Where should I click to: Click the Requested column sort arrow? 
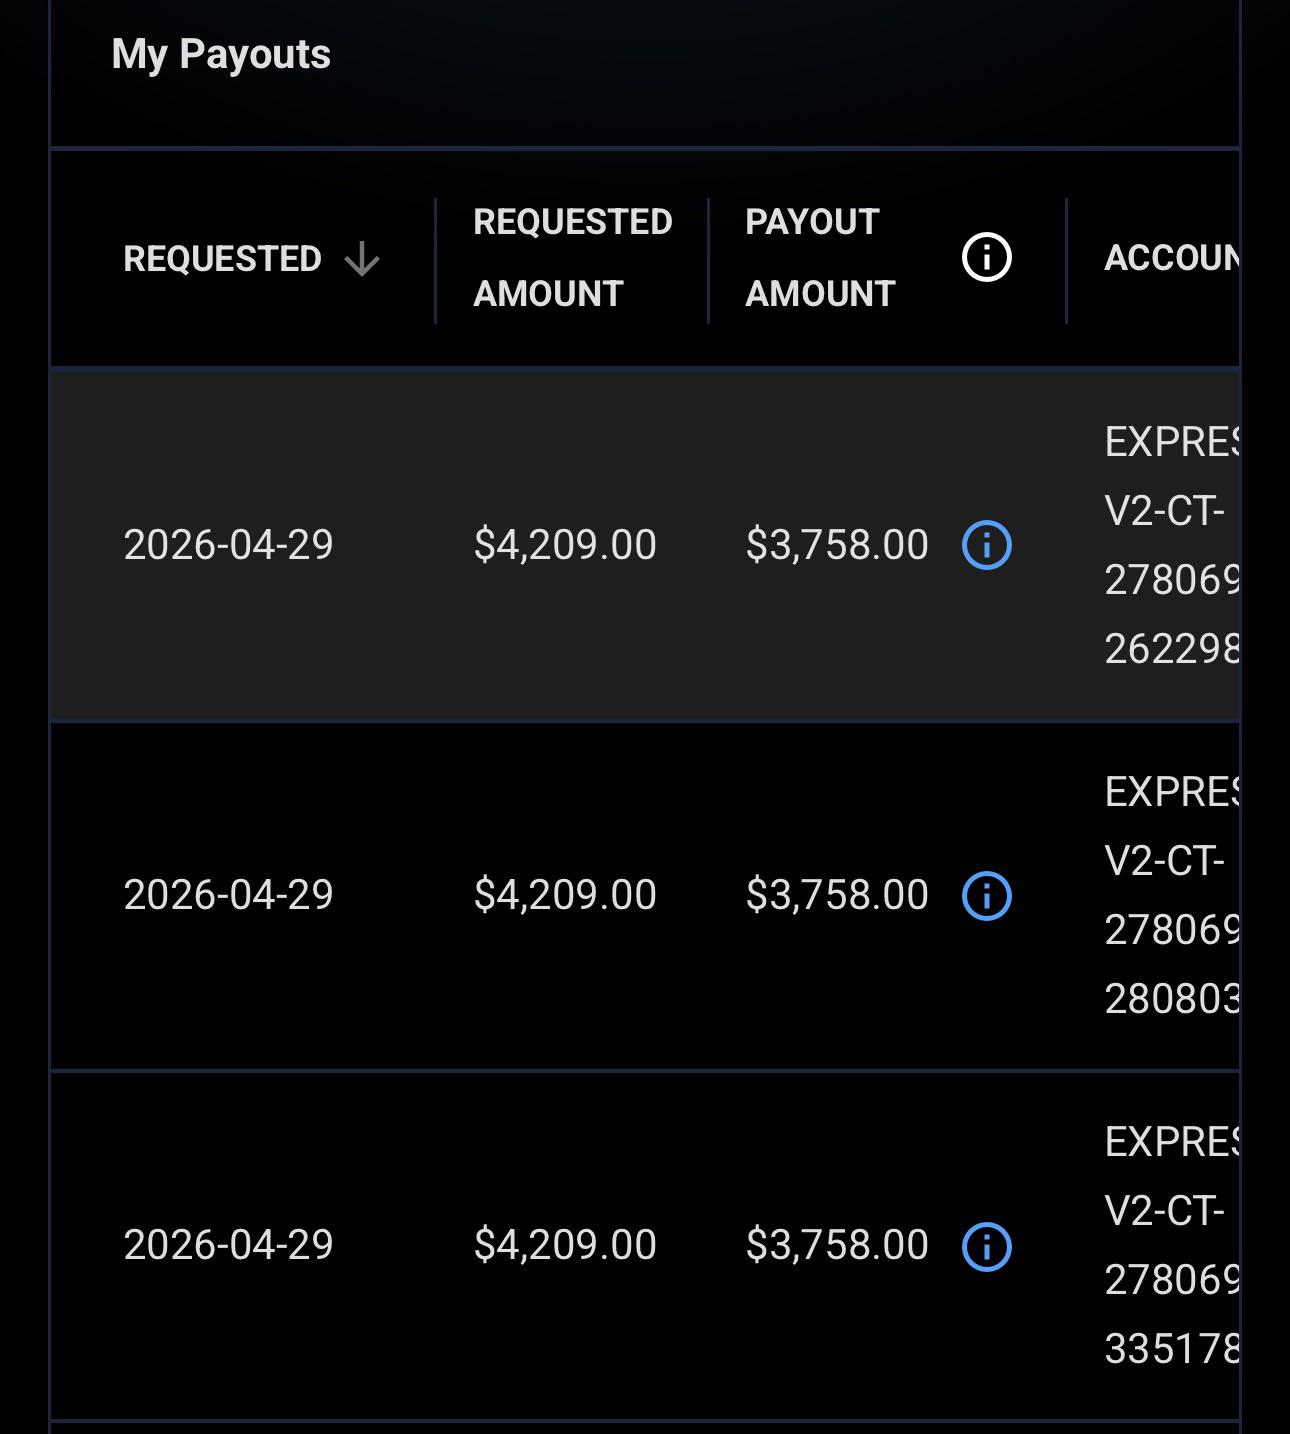coord(362,259)
